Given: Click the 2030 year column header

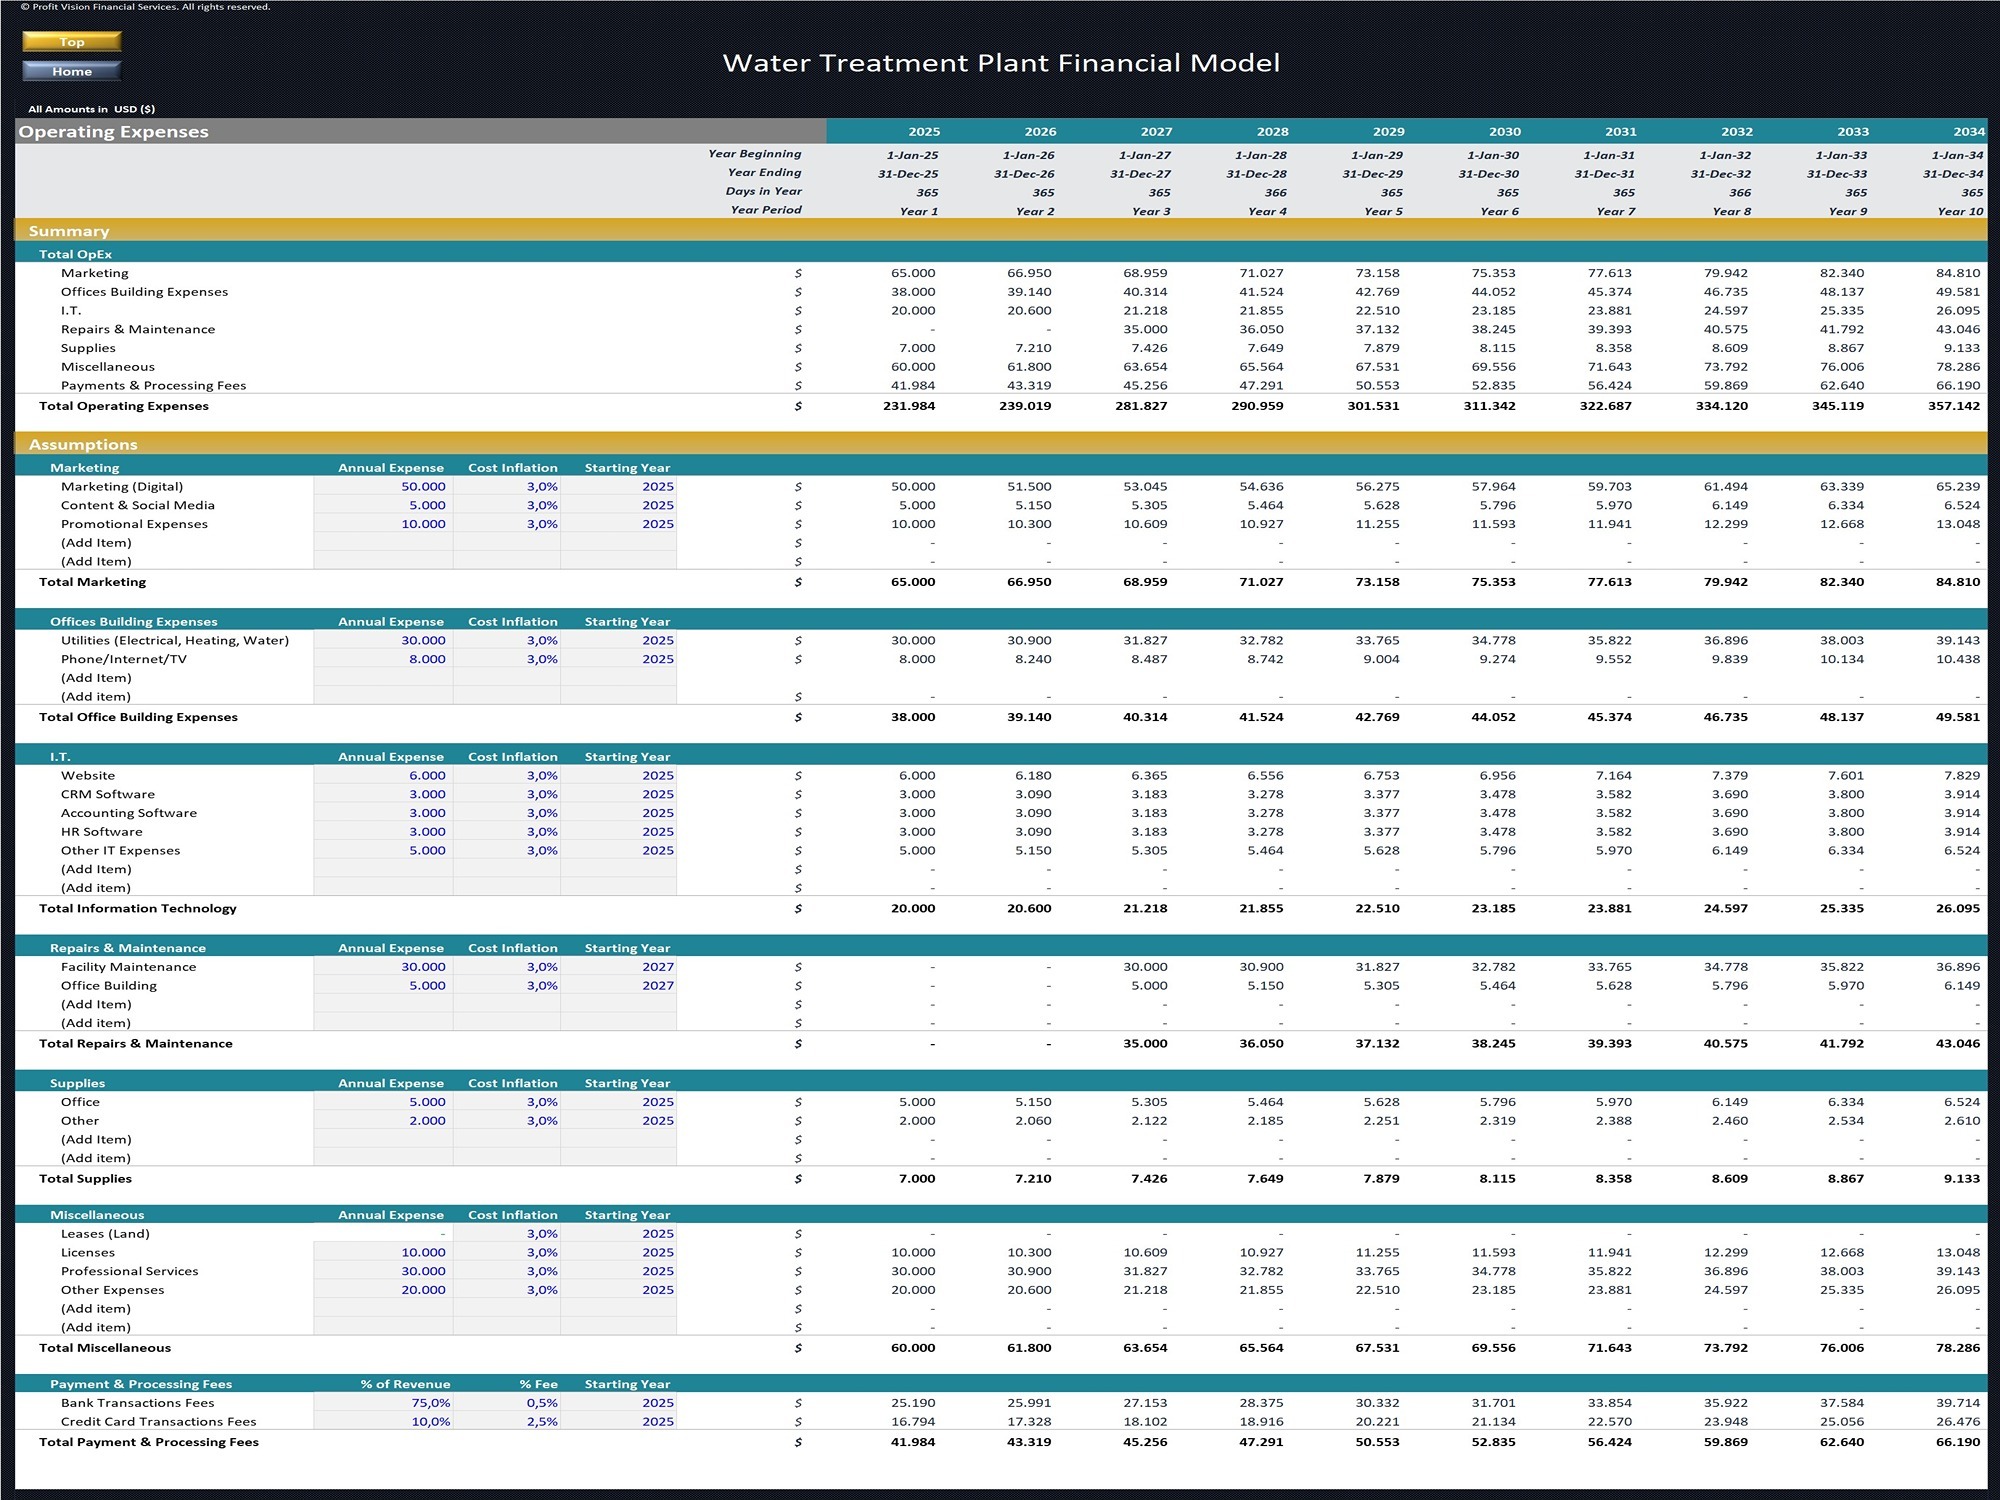Looking at the screenshot, I should [1505, 132].
